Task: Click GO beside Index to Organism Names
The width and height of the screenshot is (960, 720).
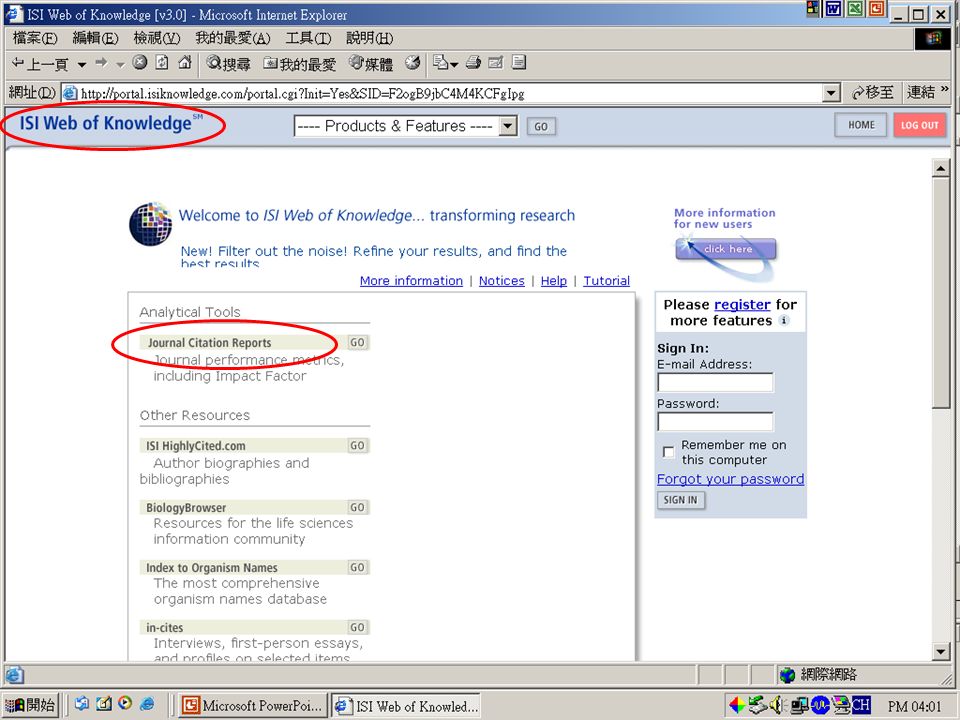Action: click(x=358, y=567)
